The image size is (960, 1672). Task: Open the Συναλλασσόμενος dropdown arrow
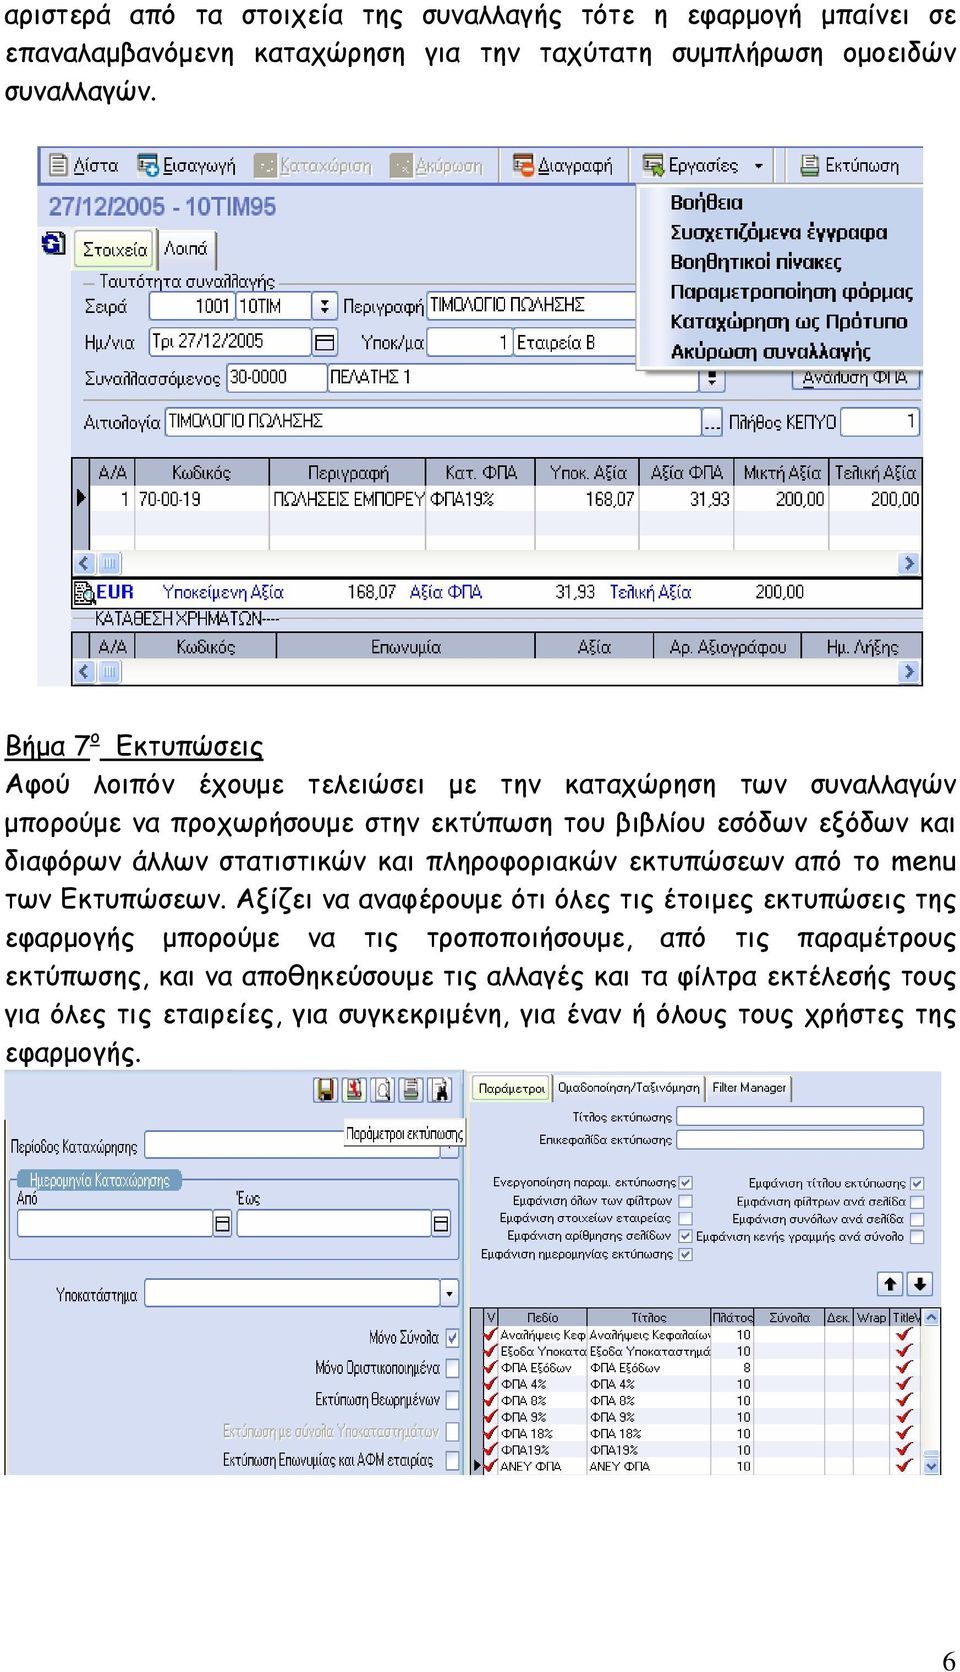pyautogui.click(x=711, y=379)
